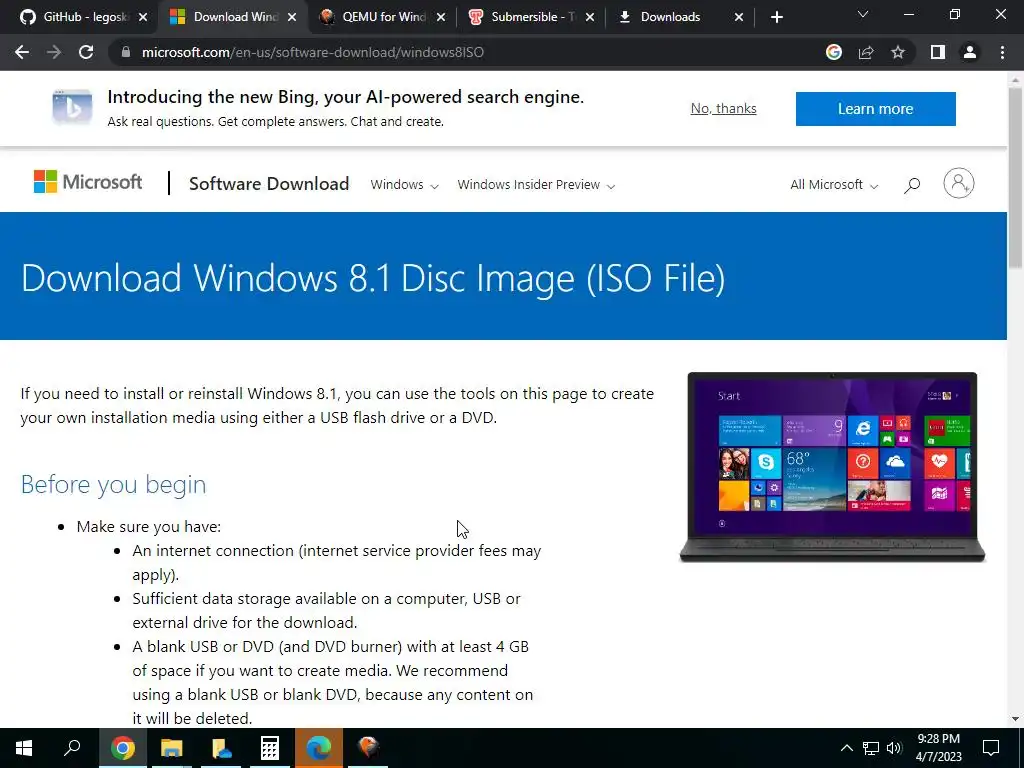Screen dimensions: 1024x768
Task: Open the network tray icon
Action: (x=871, y=748)
